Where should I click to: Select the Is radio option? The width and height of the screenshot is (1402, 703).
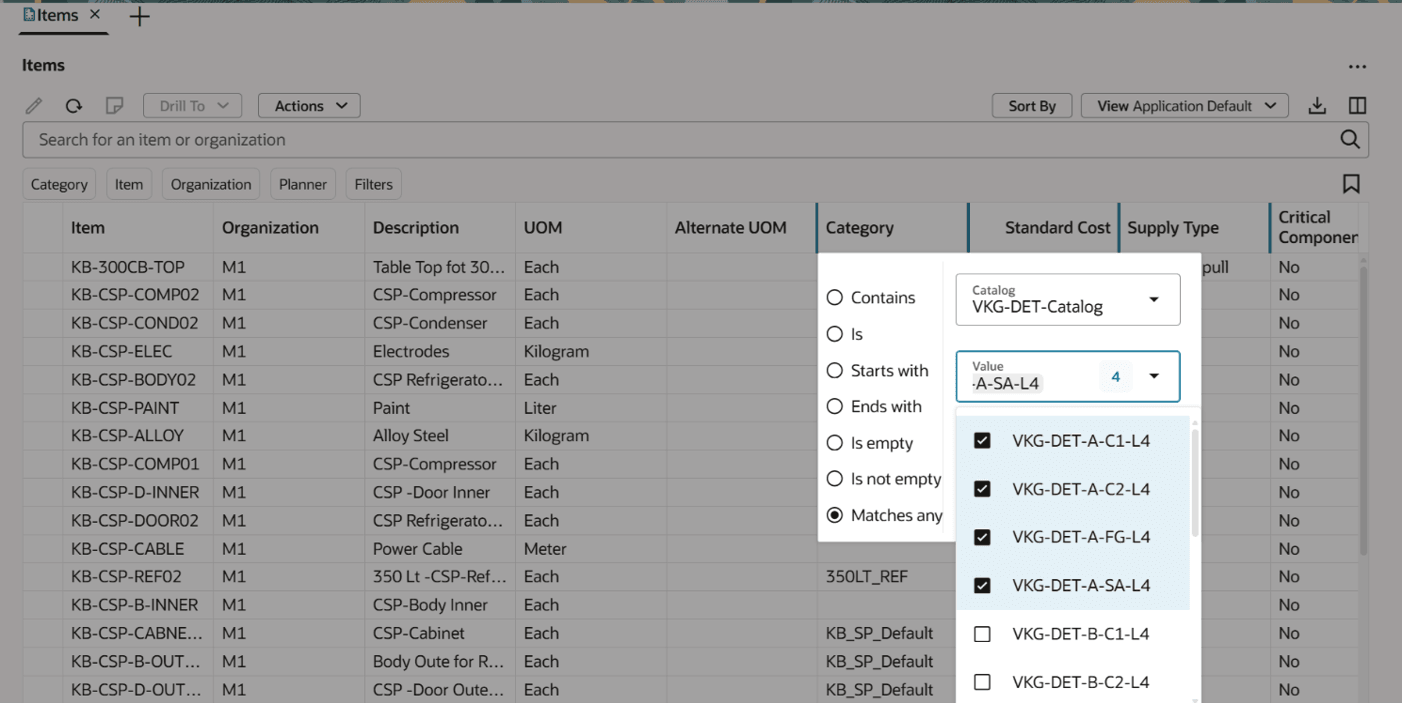tap(834, 335)
